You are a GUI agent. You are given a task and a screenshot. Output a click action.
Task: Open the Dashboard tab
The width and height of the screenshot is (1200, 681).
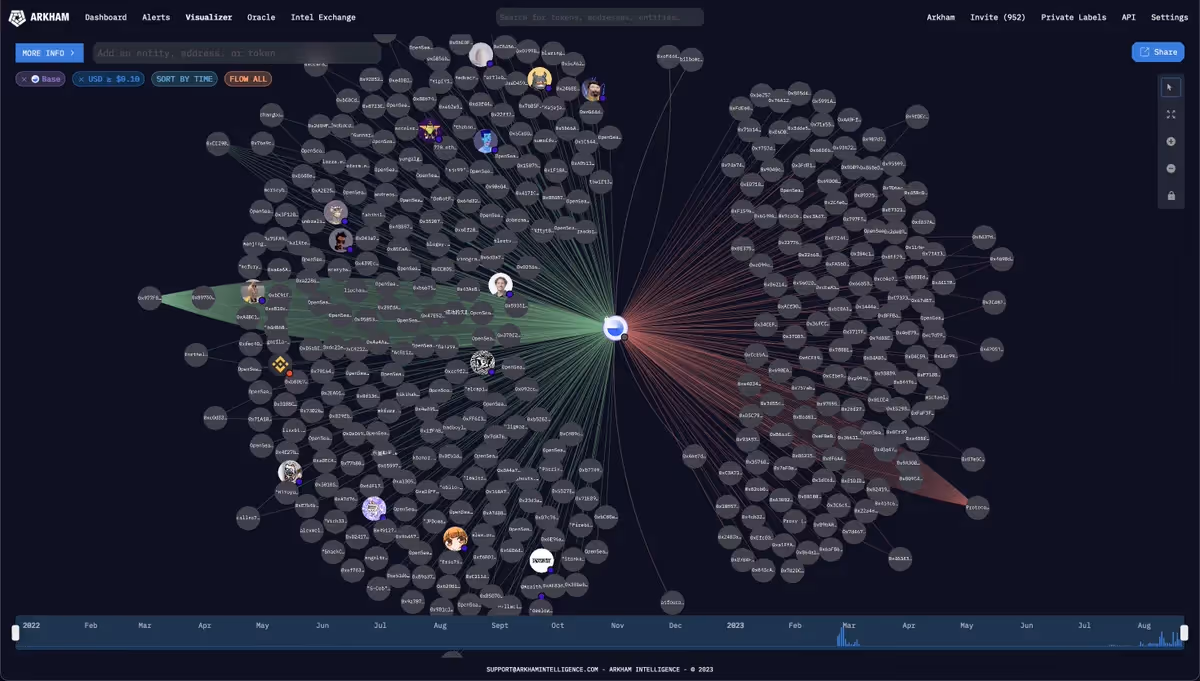106,17
